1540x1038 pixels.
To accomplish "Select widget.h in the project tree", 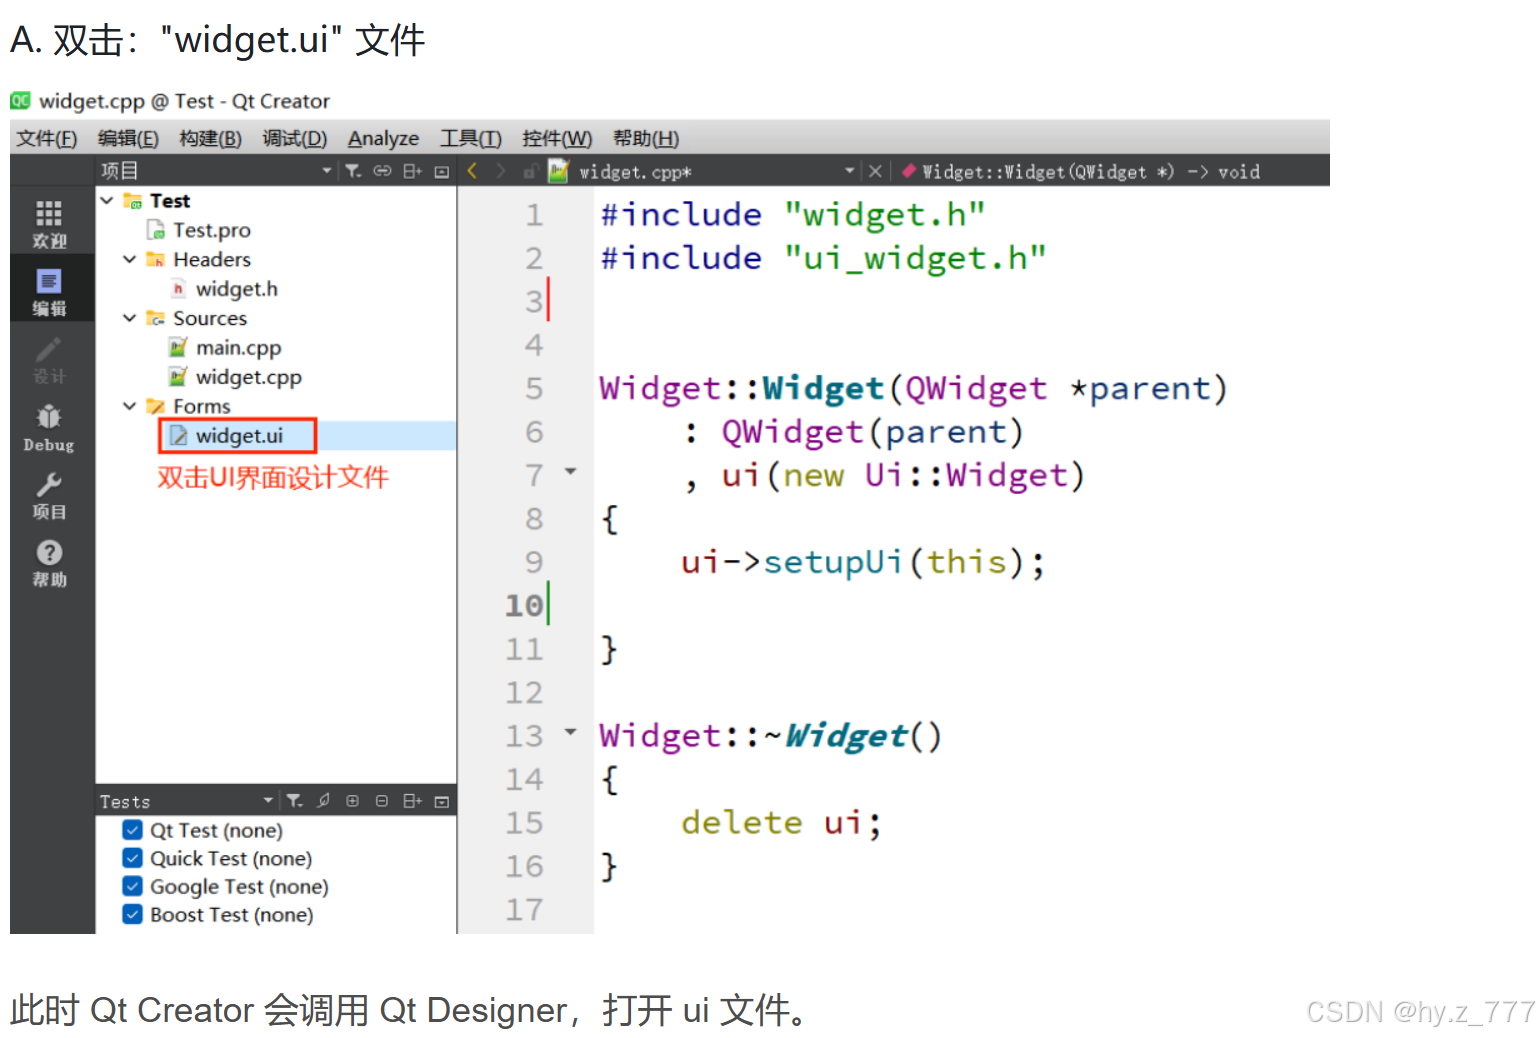I will point(237,289).
